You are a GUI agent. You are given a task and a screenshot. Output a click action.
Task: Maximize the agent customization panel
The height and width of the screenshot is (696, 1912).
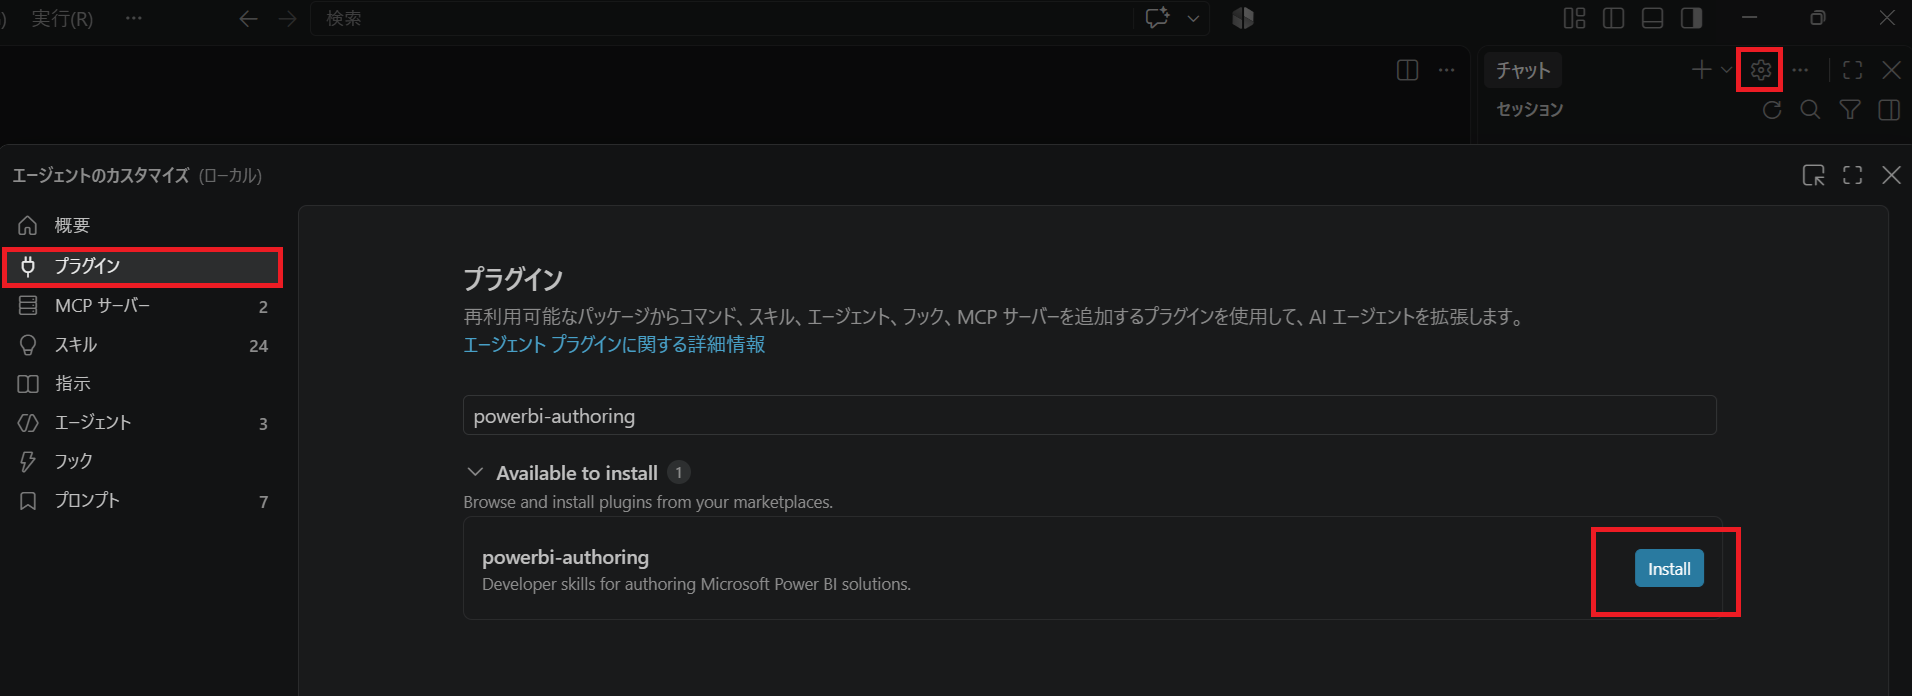tap(1852, 175)
